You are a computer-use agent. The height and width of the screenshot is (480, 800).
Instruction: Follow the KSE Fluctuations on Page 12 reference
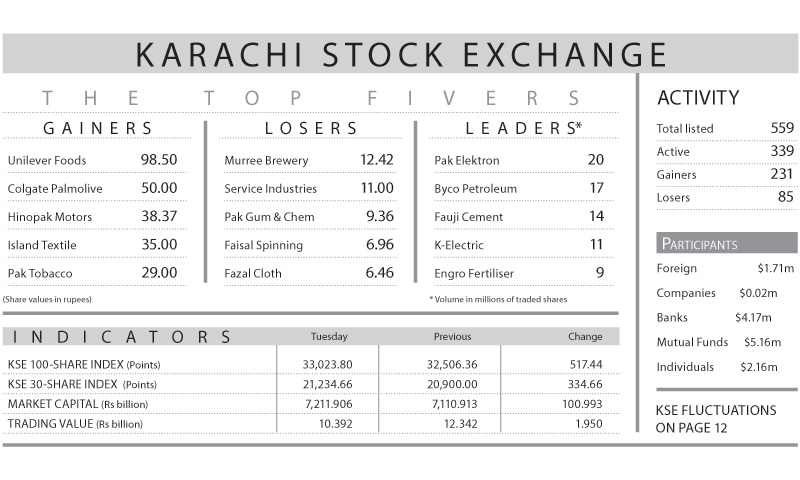tap(716, 419)
